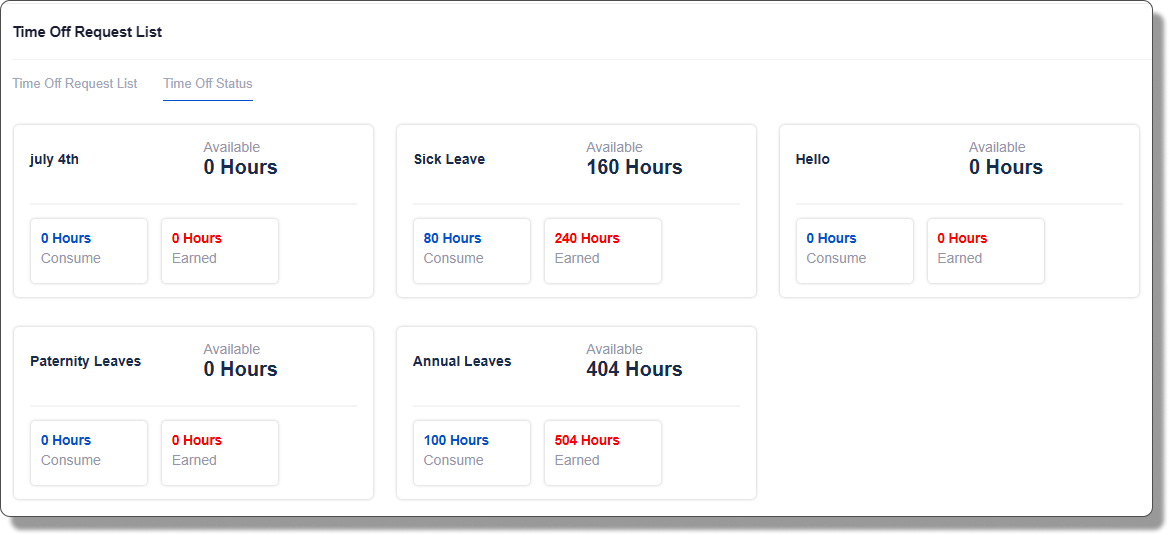The width and height of the screenshot is (1169, 535).
Task: Click the 240 Hours Earned box
Action: pyautogui.click(x=603, y=251)
